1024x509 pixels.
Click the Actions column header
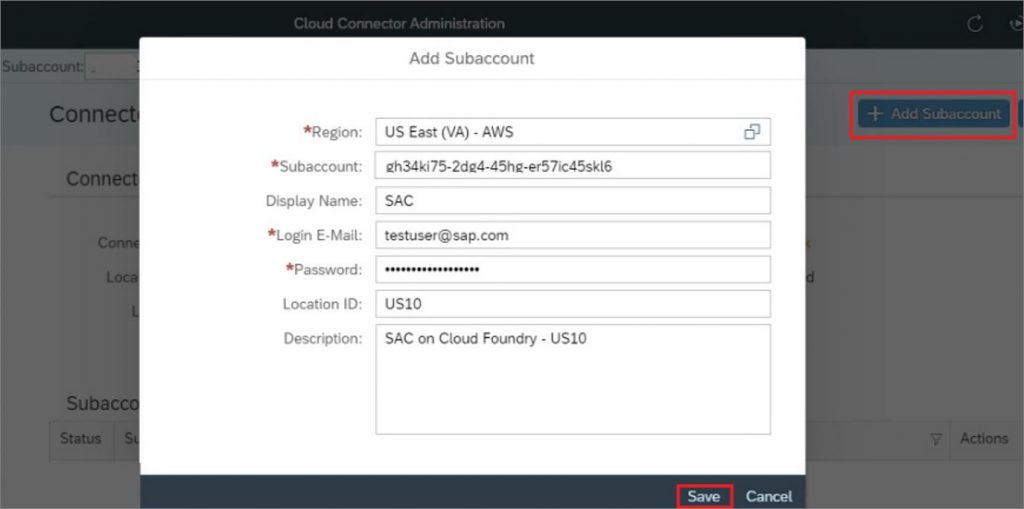point(984,438)
